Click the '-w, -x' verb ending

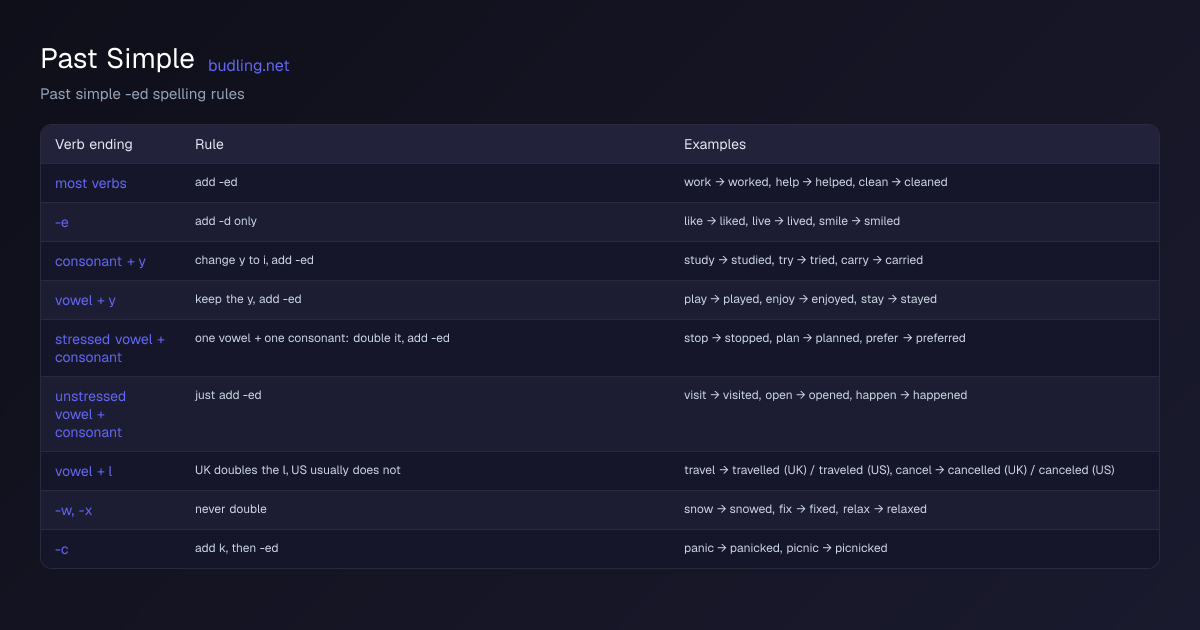(74, 510)
